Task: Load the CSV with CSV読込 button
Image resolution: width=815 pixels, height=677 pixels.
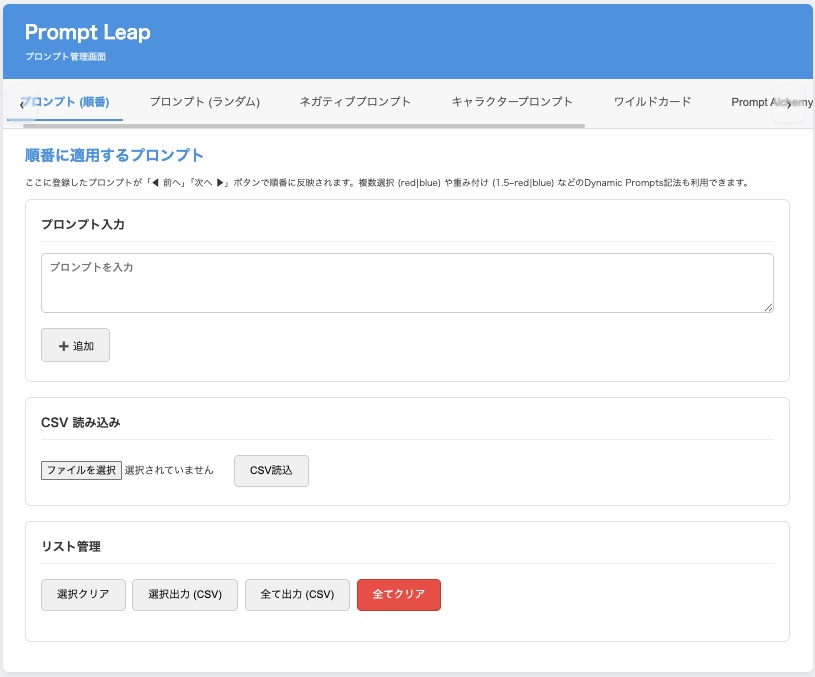Action: point(271,471)
